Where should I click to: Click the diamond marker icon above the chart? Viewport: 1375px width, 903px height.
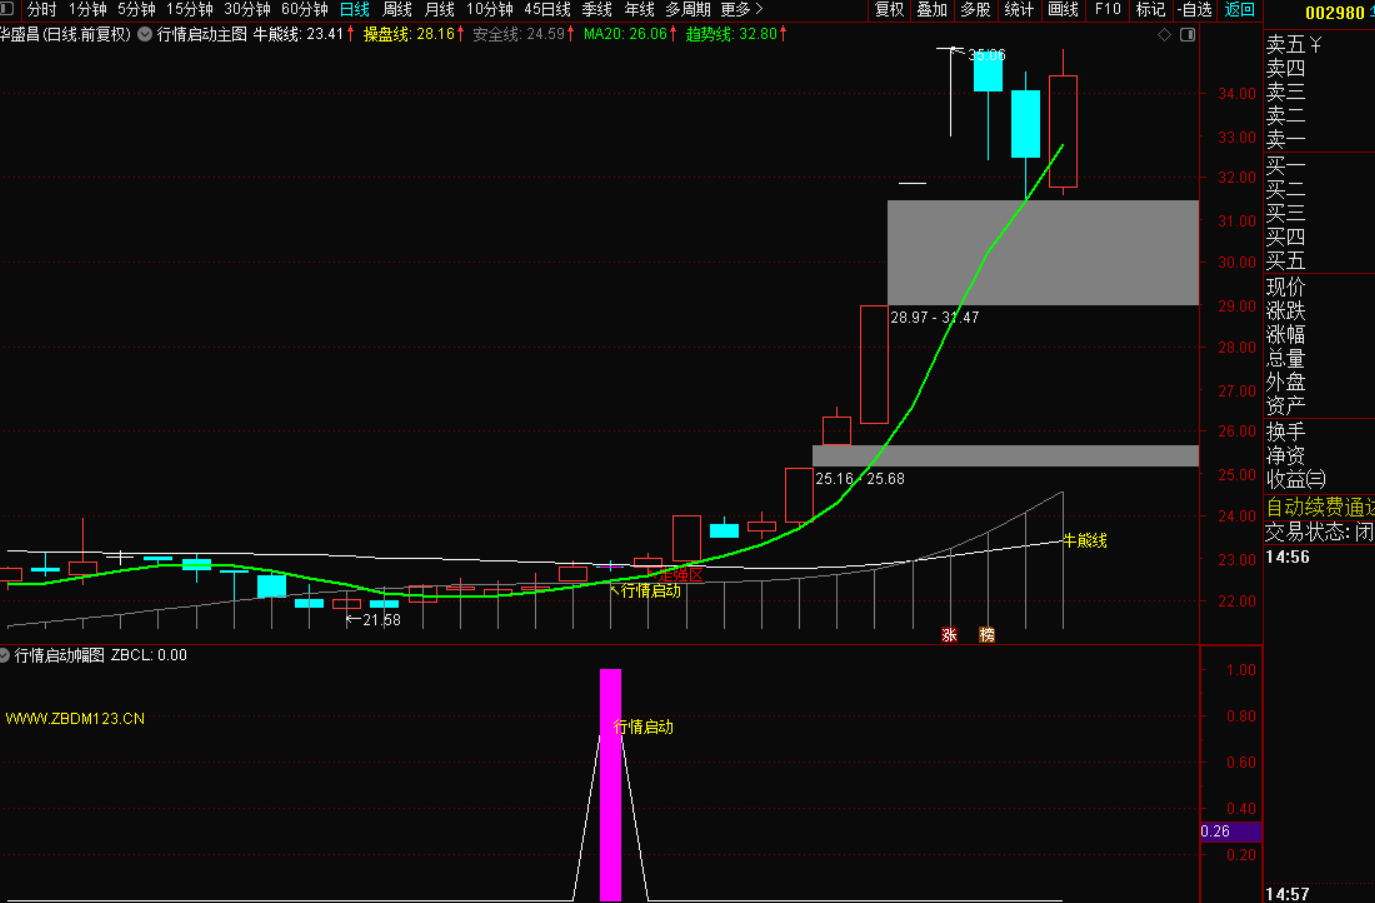(1164, 35)
